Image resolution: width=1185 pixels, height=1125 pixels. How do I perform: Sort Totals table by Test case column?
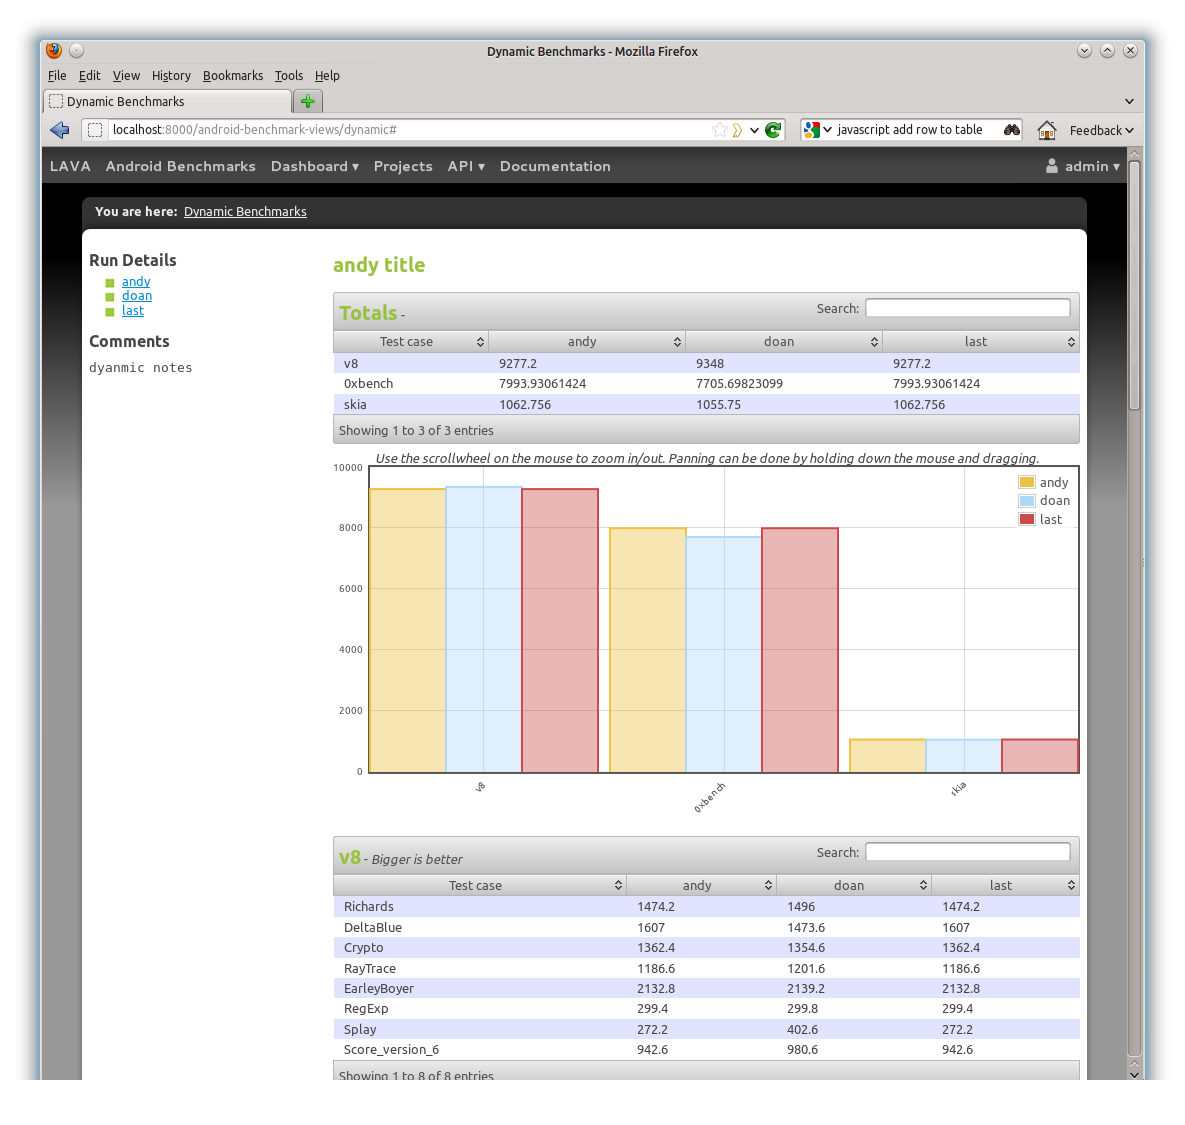tap(411, 342)
